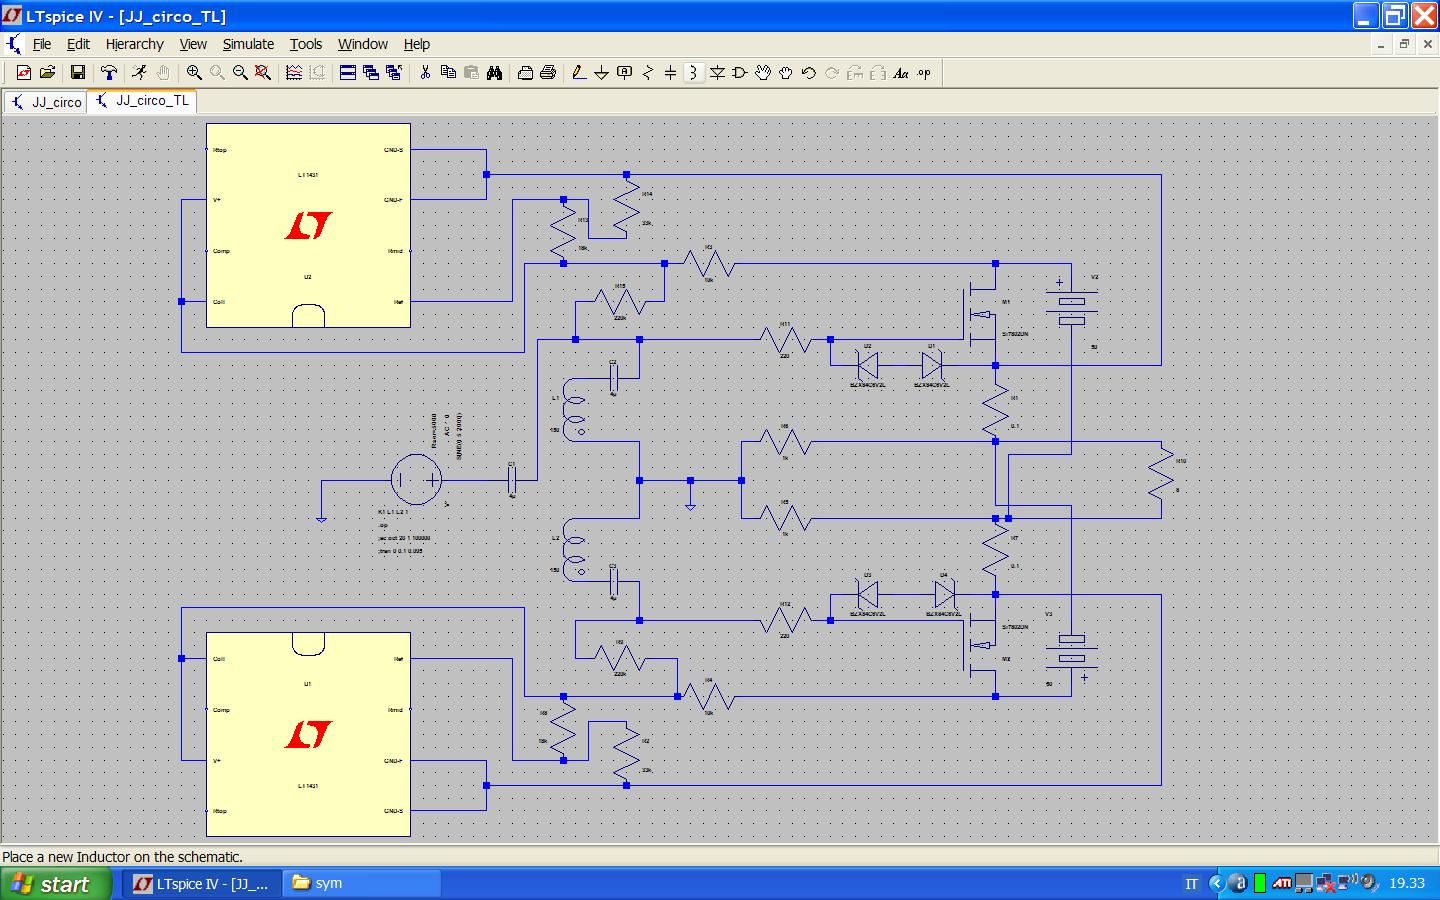This screenshot has width=1440, height=900.
Task: Open the Help menu
Action: [417, 44]
